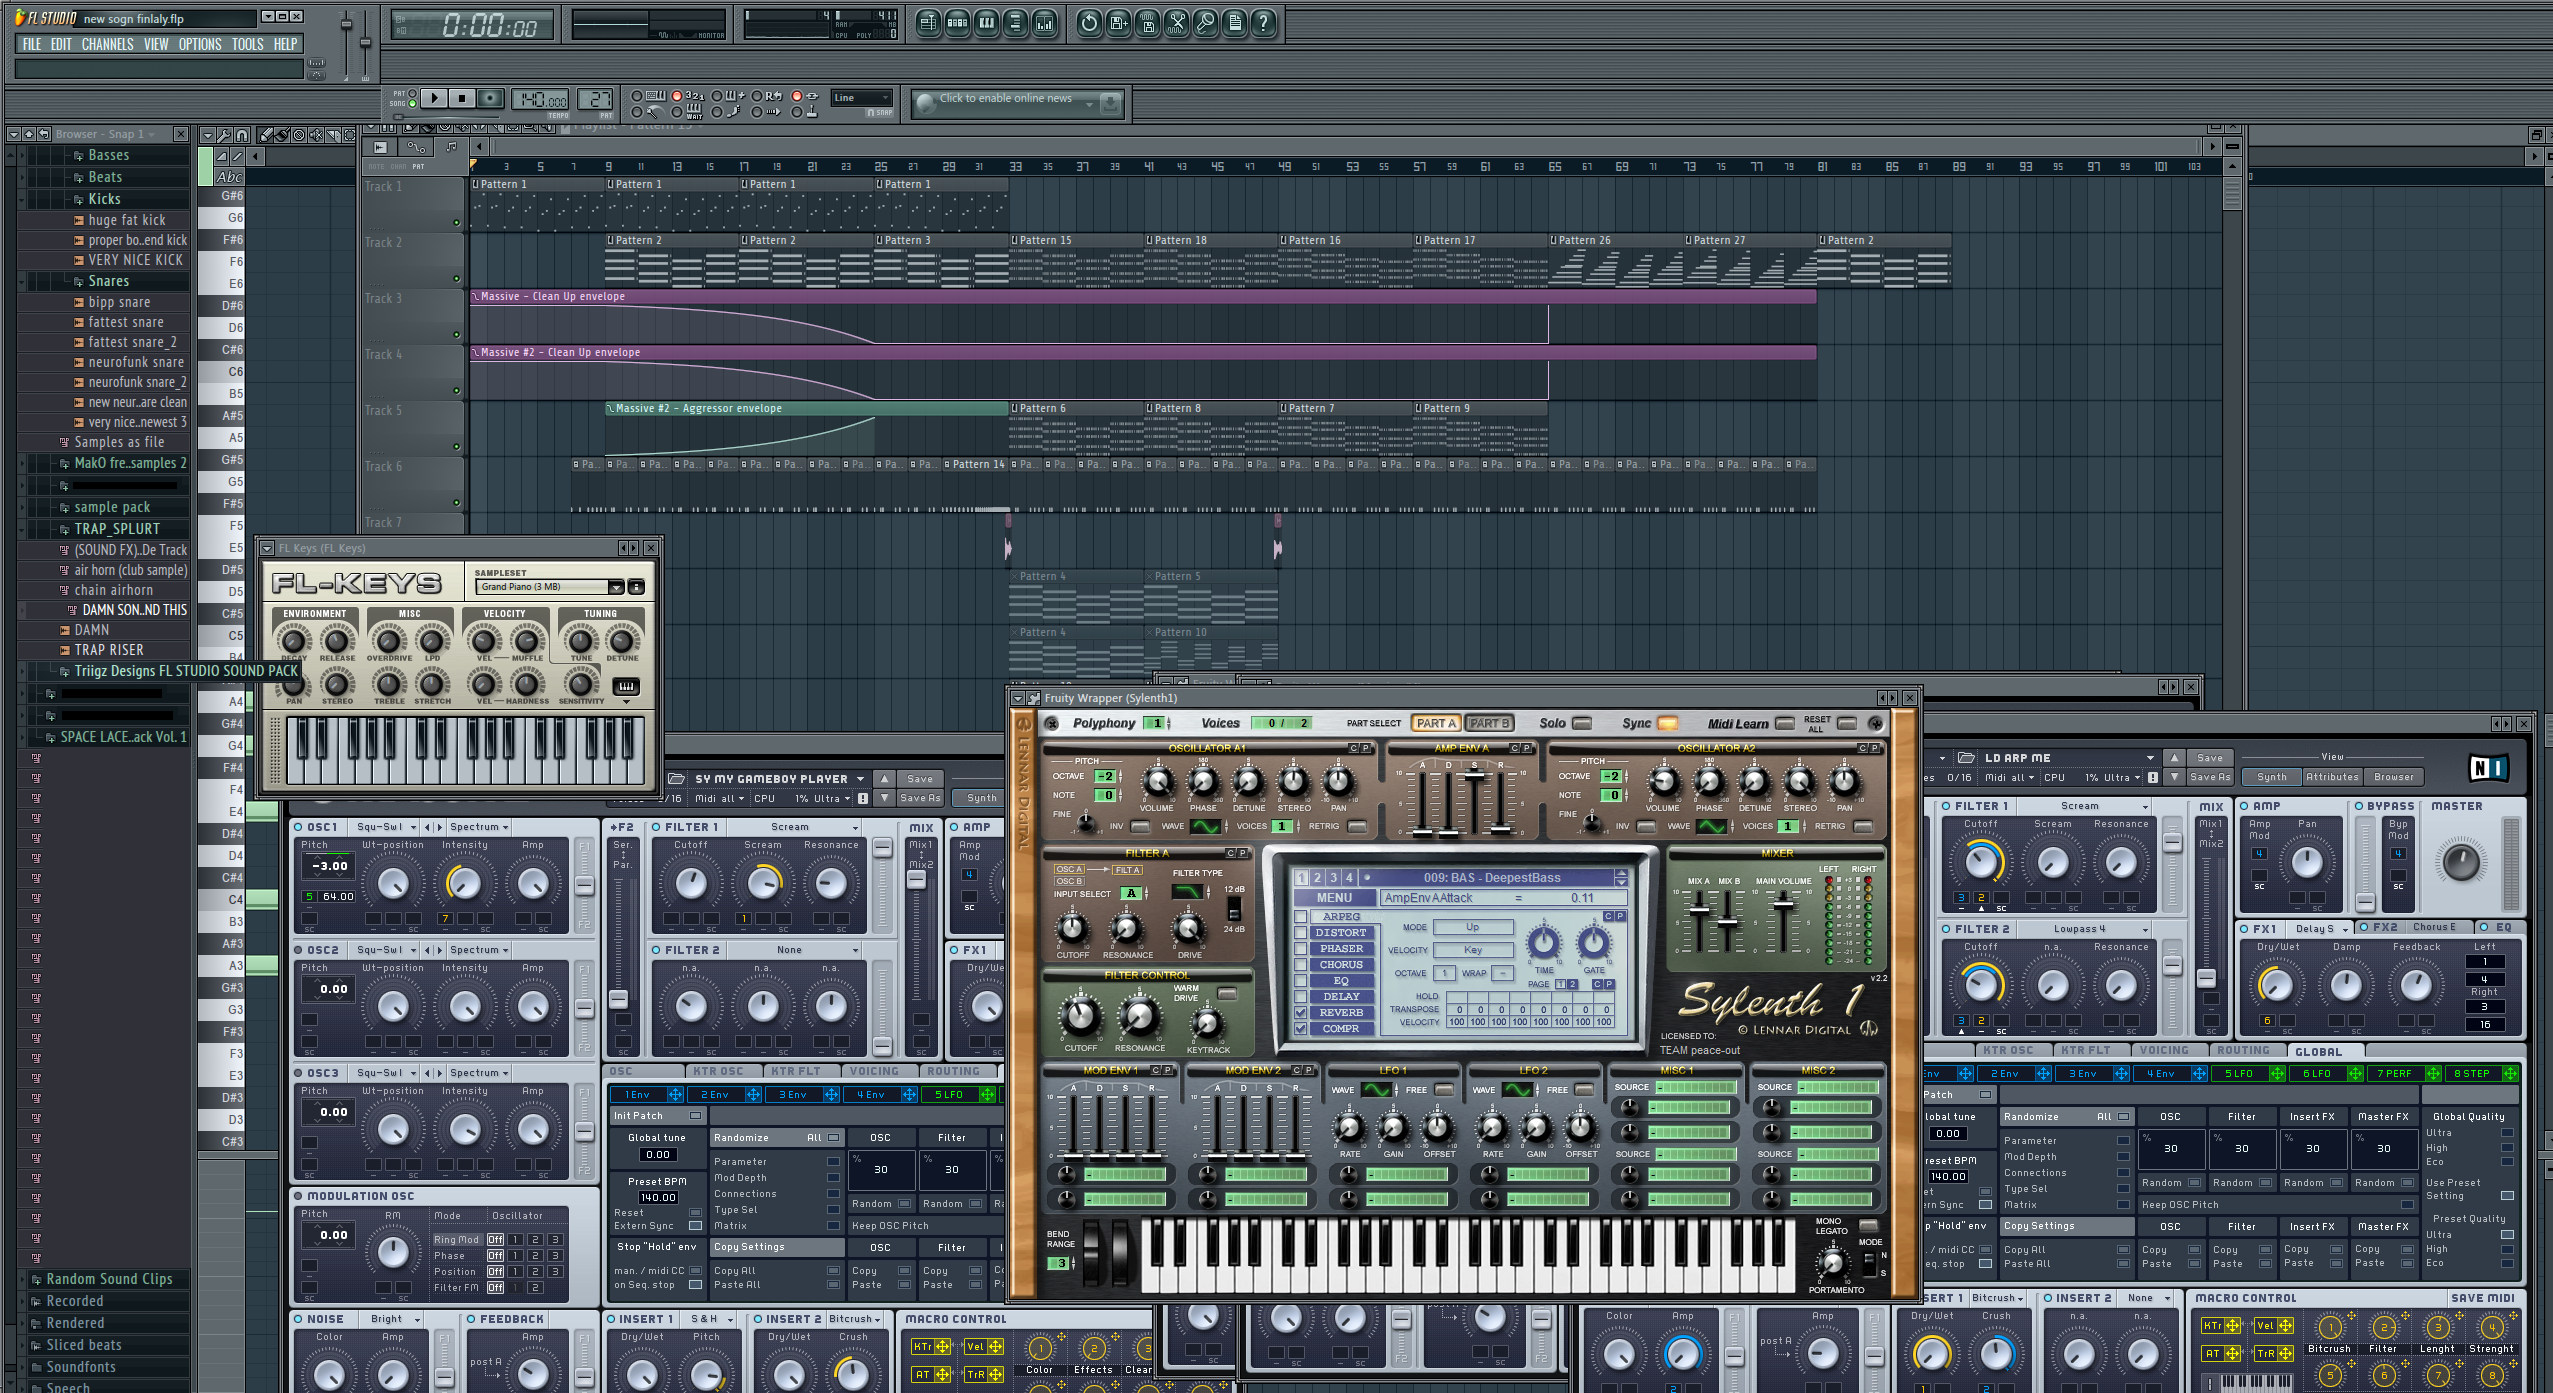2553x1393 pixels.
Task: Click the Record transport button
Action: pos(489,98)
